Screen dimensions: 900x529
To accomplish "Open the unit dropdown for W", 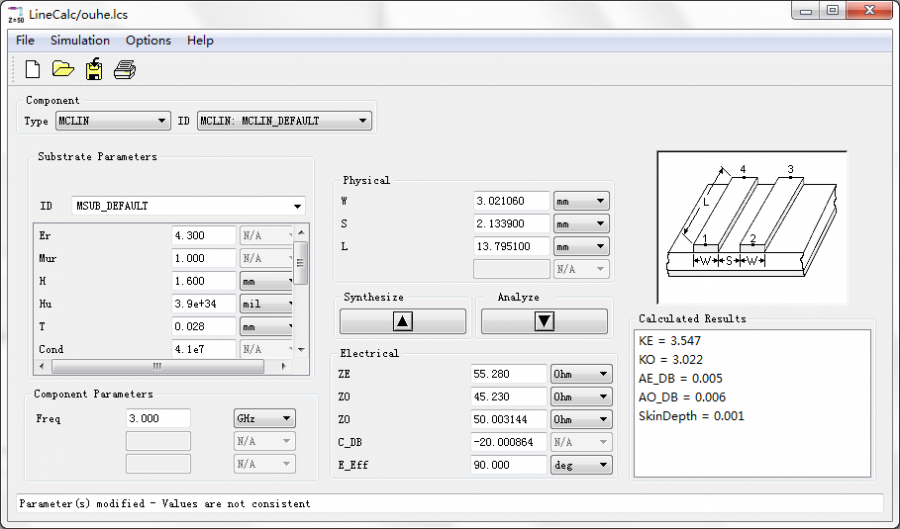I will coord(582,201).
